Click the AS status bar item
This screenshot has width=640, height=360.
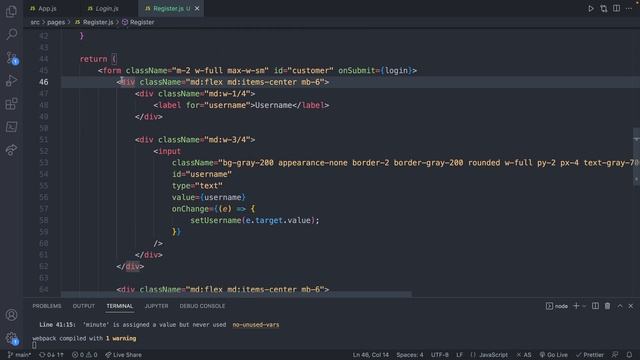pos(524,355)
